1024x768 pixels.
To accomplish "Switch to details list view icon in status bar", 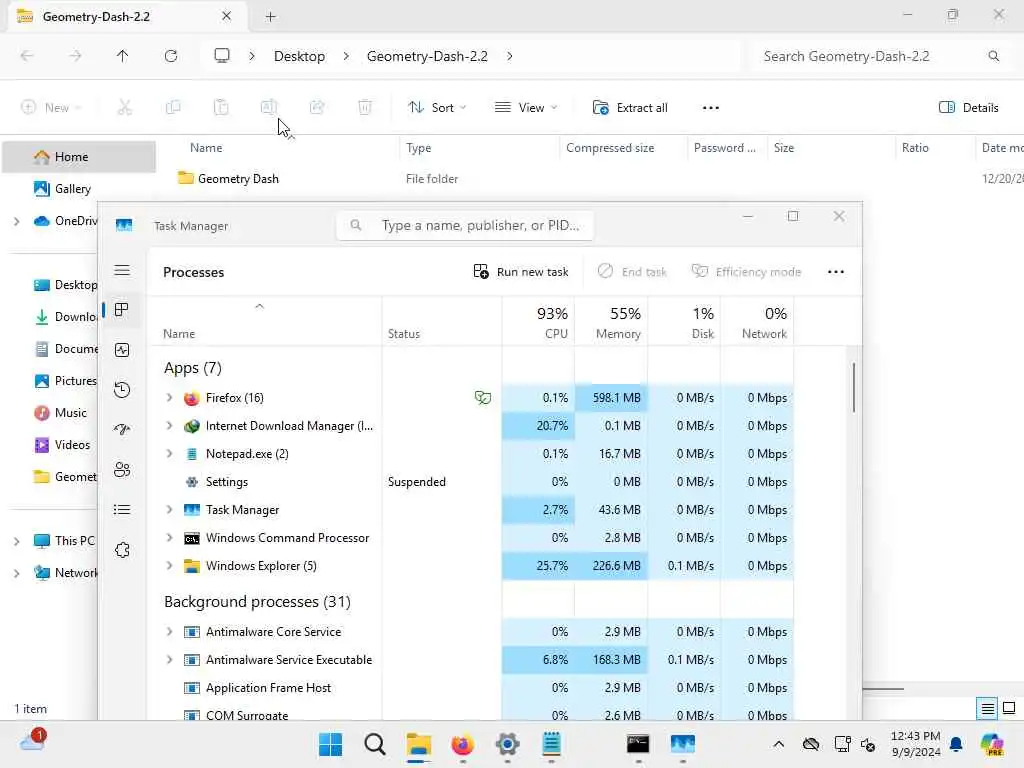I will pos(987,708).
